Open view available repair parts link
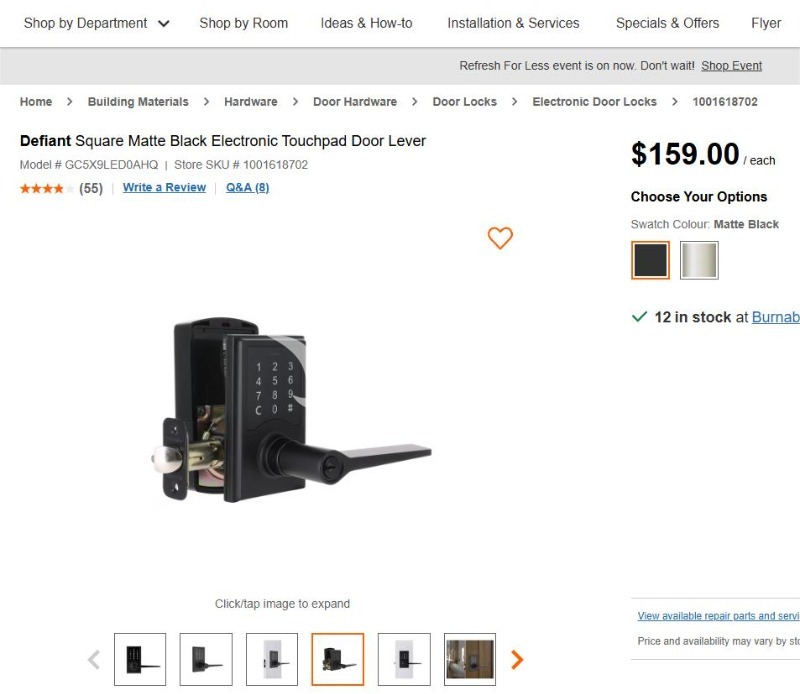 pyautogui.click(x=718, y=616)
